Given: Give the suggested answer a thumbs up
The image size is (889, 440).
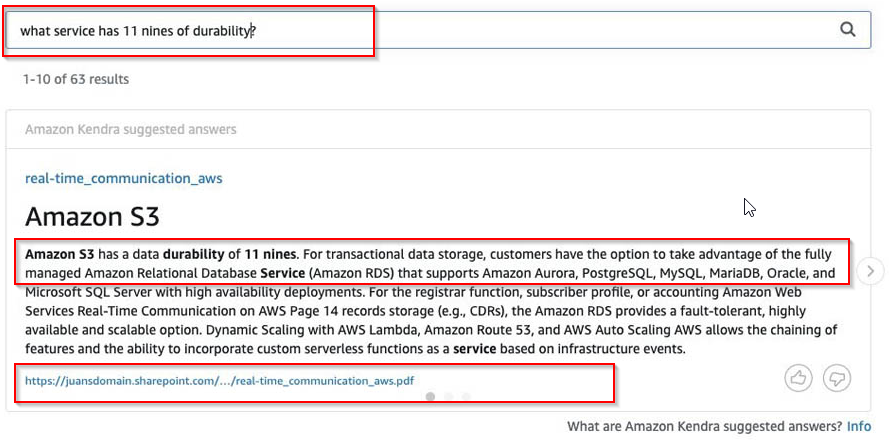Looking at the screenshot, I should click(799, 378).
